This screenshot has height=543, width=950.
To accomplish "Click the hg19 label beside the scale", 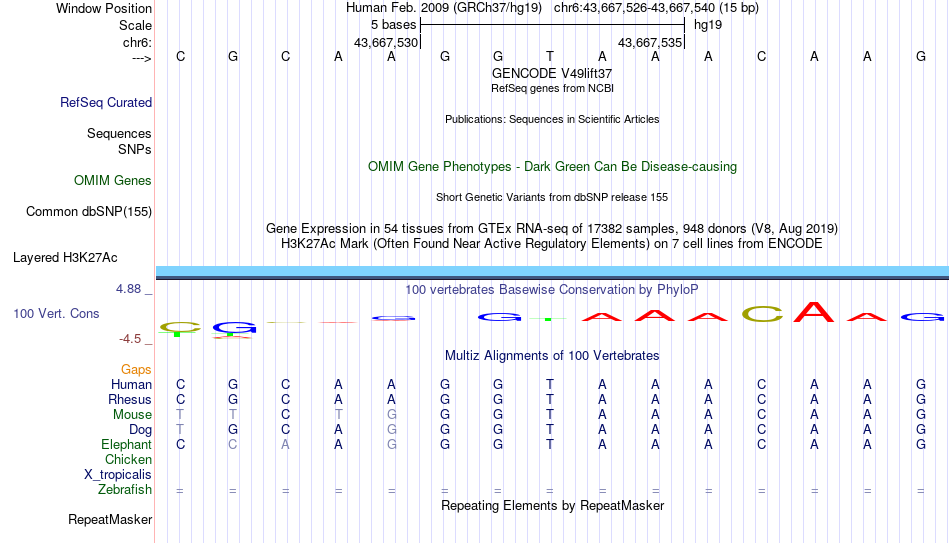I will pyautogui.click(x=708, y=25).
